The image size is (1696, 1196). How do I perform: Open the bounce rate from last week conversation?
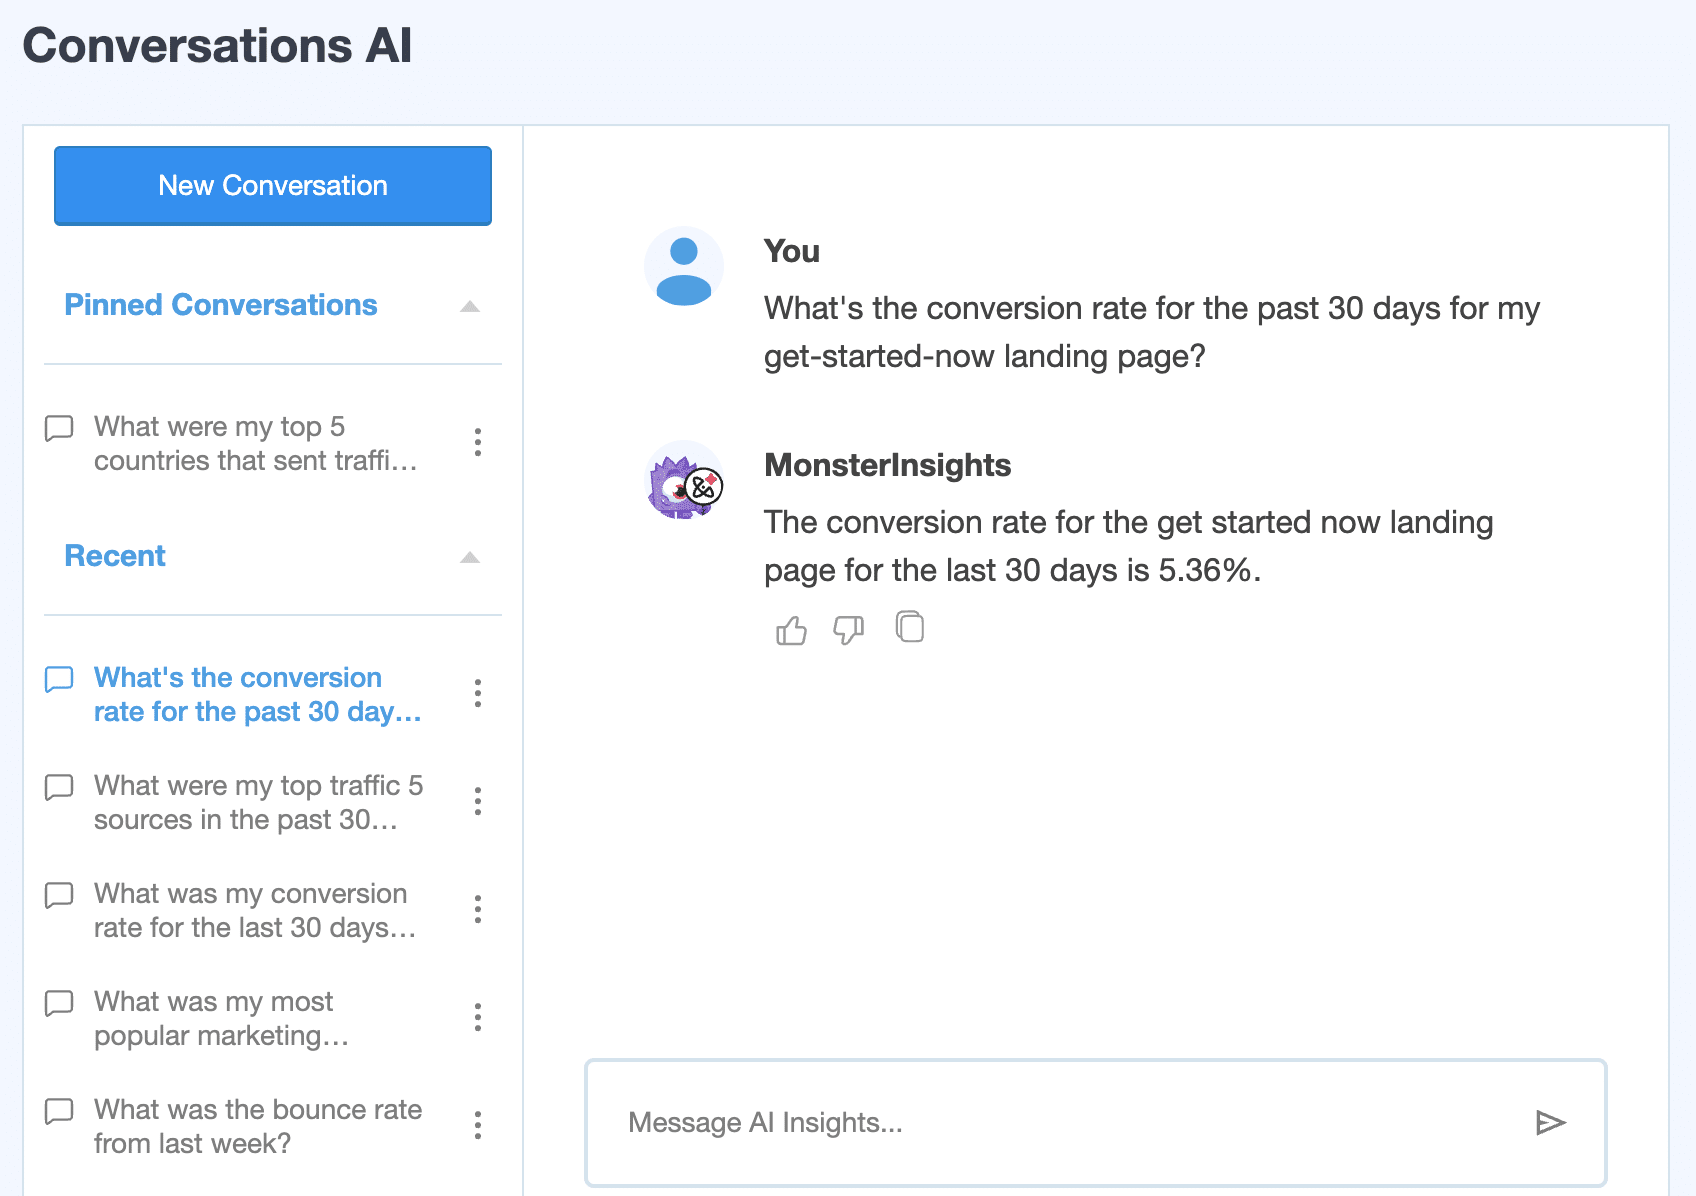(257, 1126)
